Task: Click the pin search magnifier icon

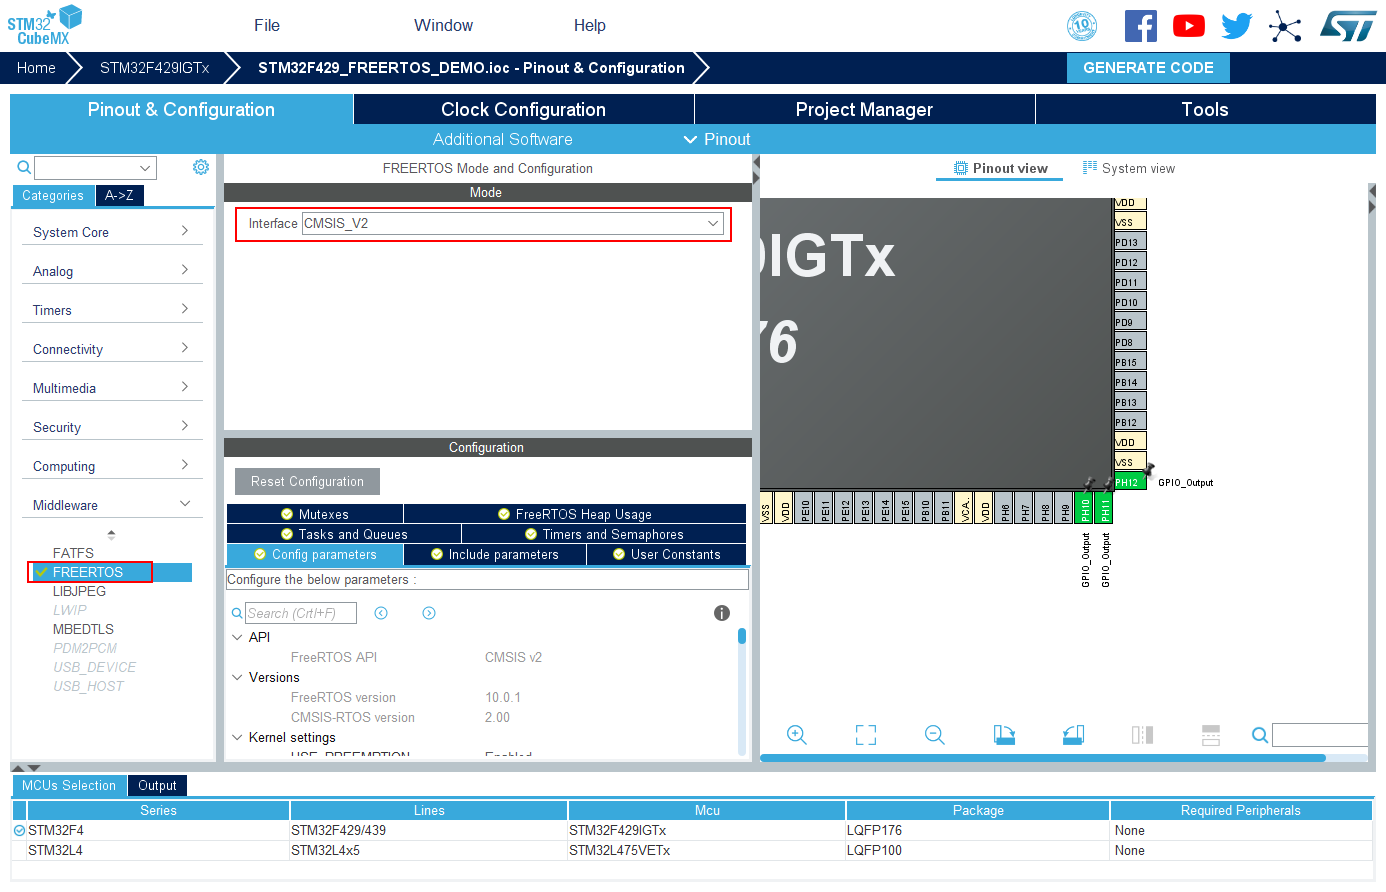Action: point(1260,735)
